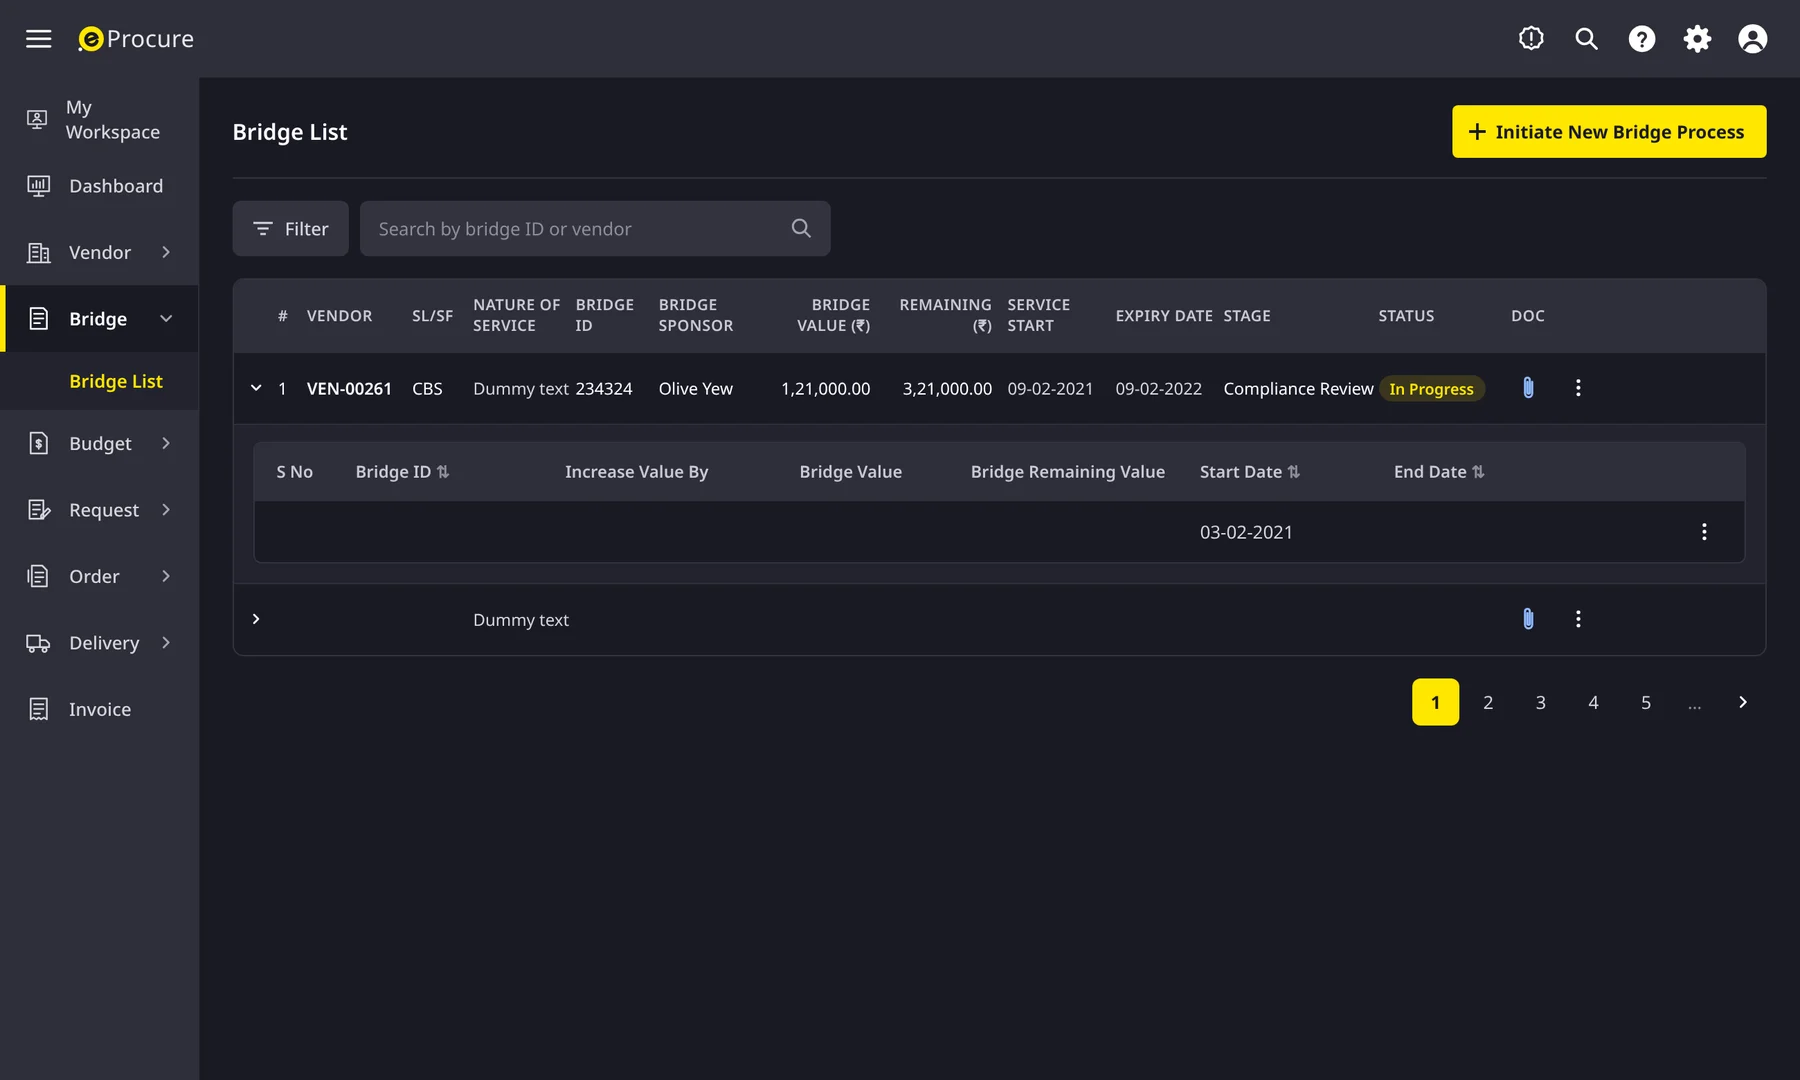This screenshot has height=1080, width=1800.
Task: Expand the Vendor sidebar submenu arrow
Action: 166,252
